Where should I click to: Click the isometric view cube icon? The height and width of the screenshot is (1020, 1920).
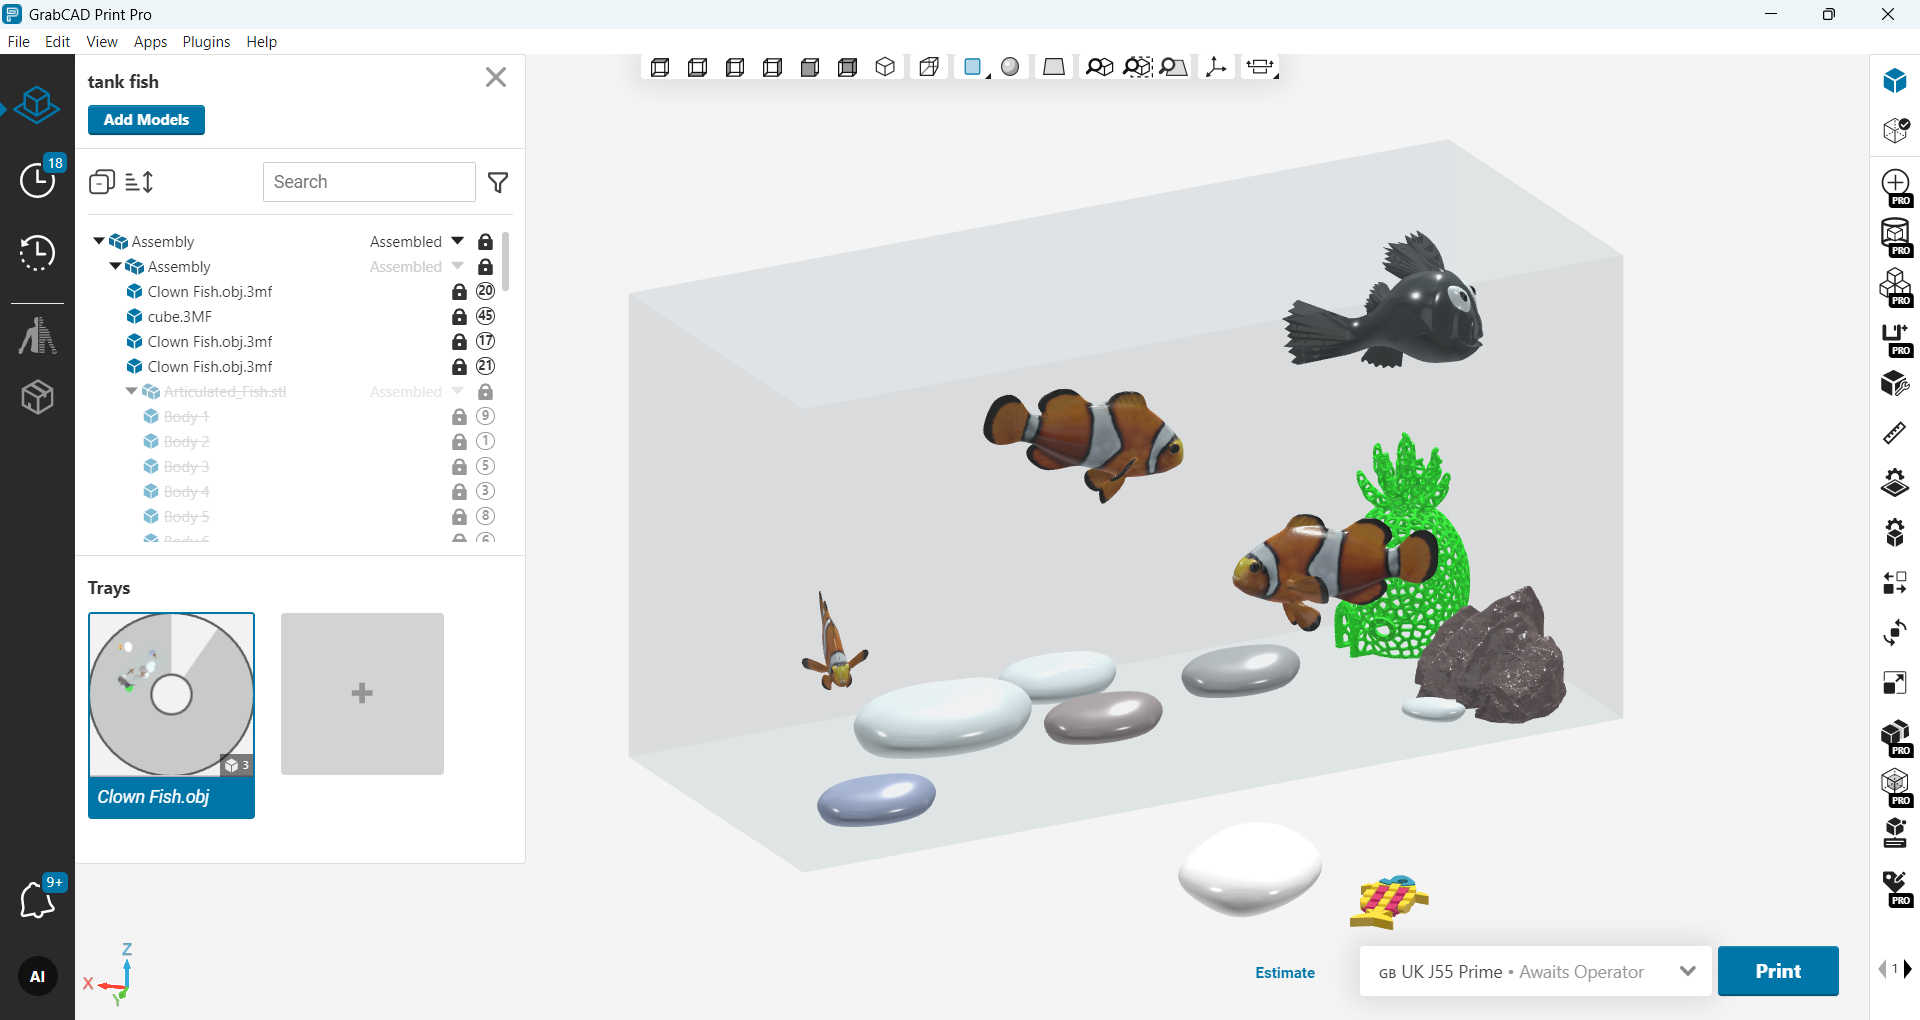pos(885,67)
